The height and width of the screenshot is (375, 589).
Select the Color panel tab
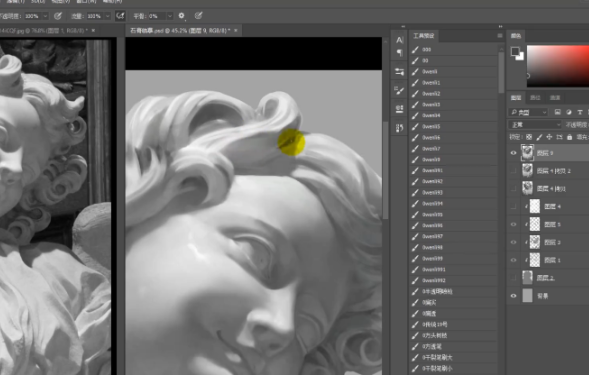click(516, 36)
